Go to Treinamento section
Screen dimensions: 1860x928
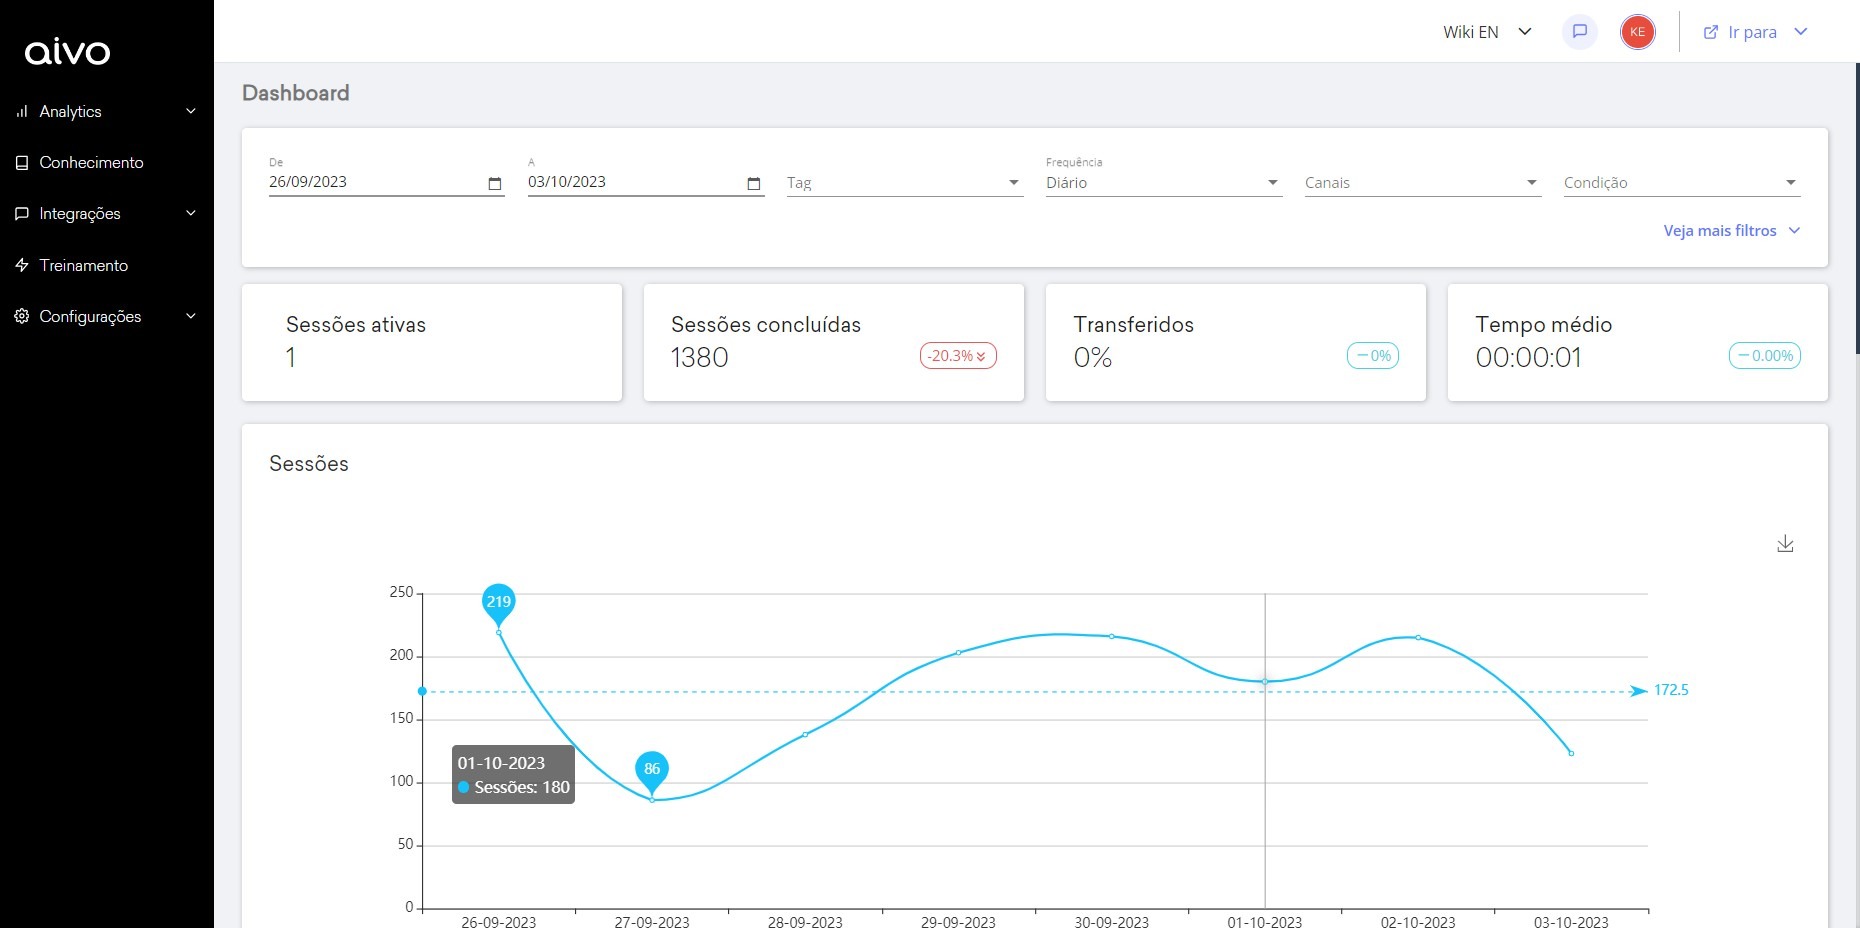click(84, 265)
